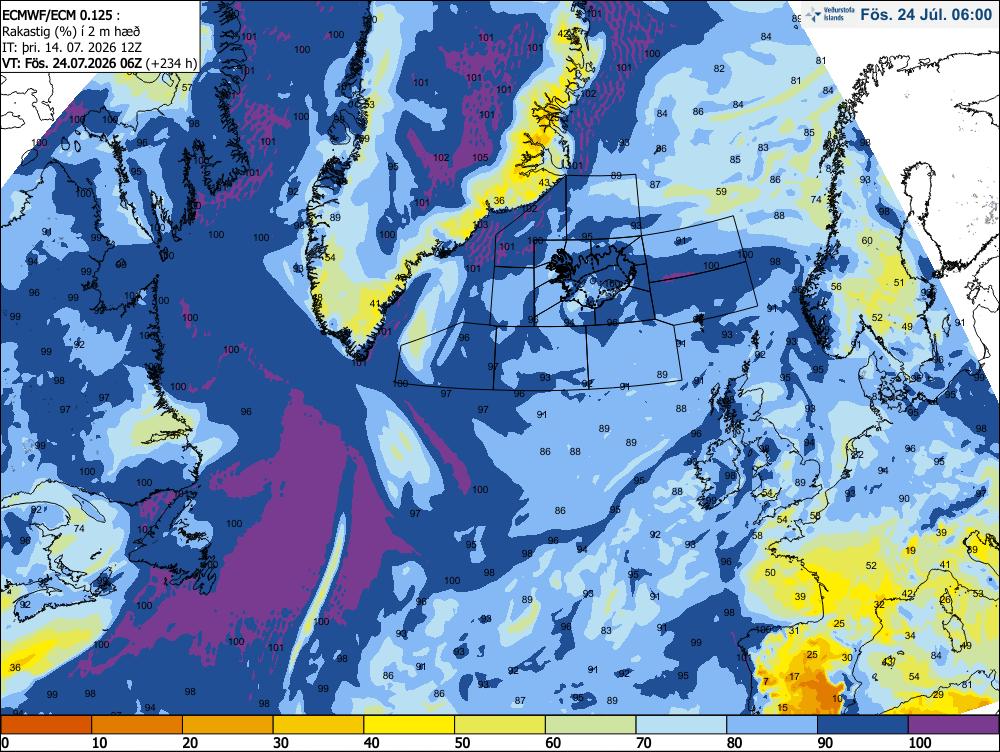Pick the dark blue 90–100 legend swatch
This screenshot has width=1000, height=752.
click(x=862, y=725)
